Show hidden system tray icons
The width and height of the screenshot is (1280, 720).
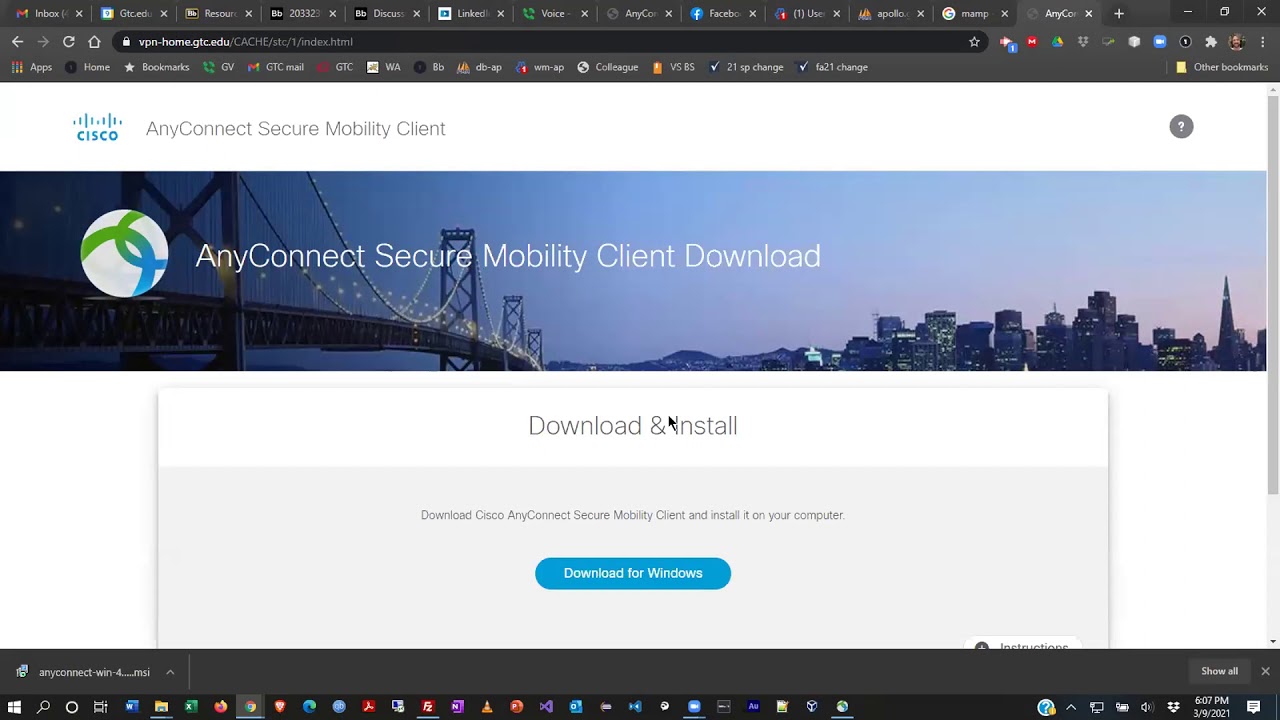pyautogui.click(x=1071, y=707)
